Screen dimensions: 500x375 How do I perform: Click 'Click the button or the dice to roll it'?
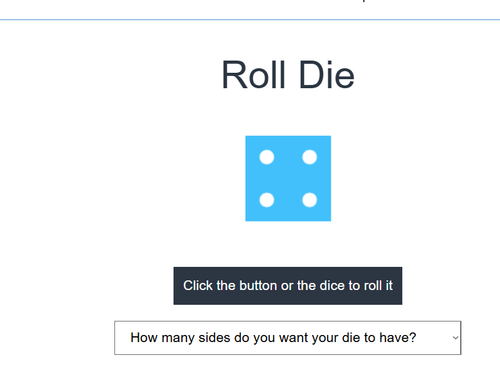[288, 286]
